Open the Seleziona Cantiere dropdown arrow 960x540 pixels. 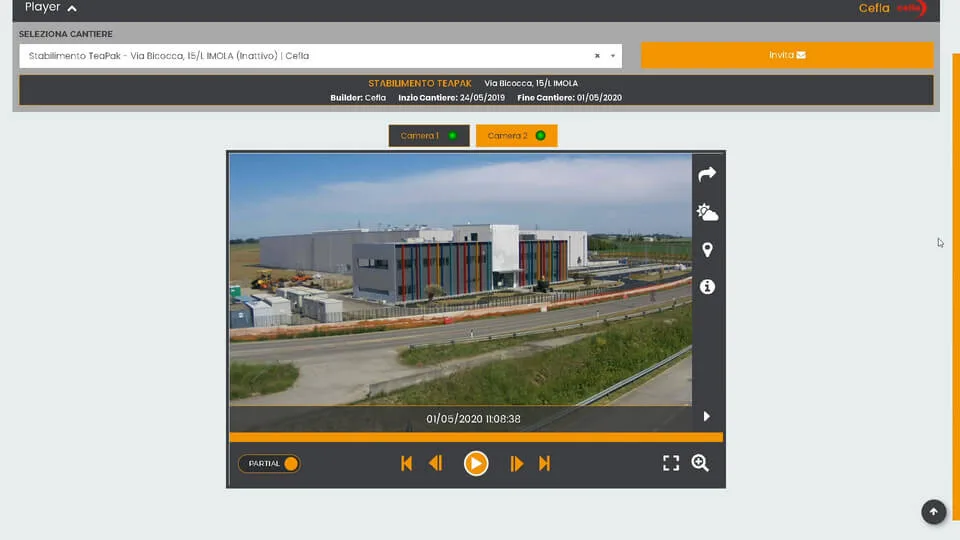pos(612,56)
